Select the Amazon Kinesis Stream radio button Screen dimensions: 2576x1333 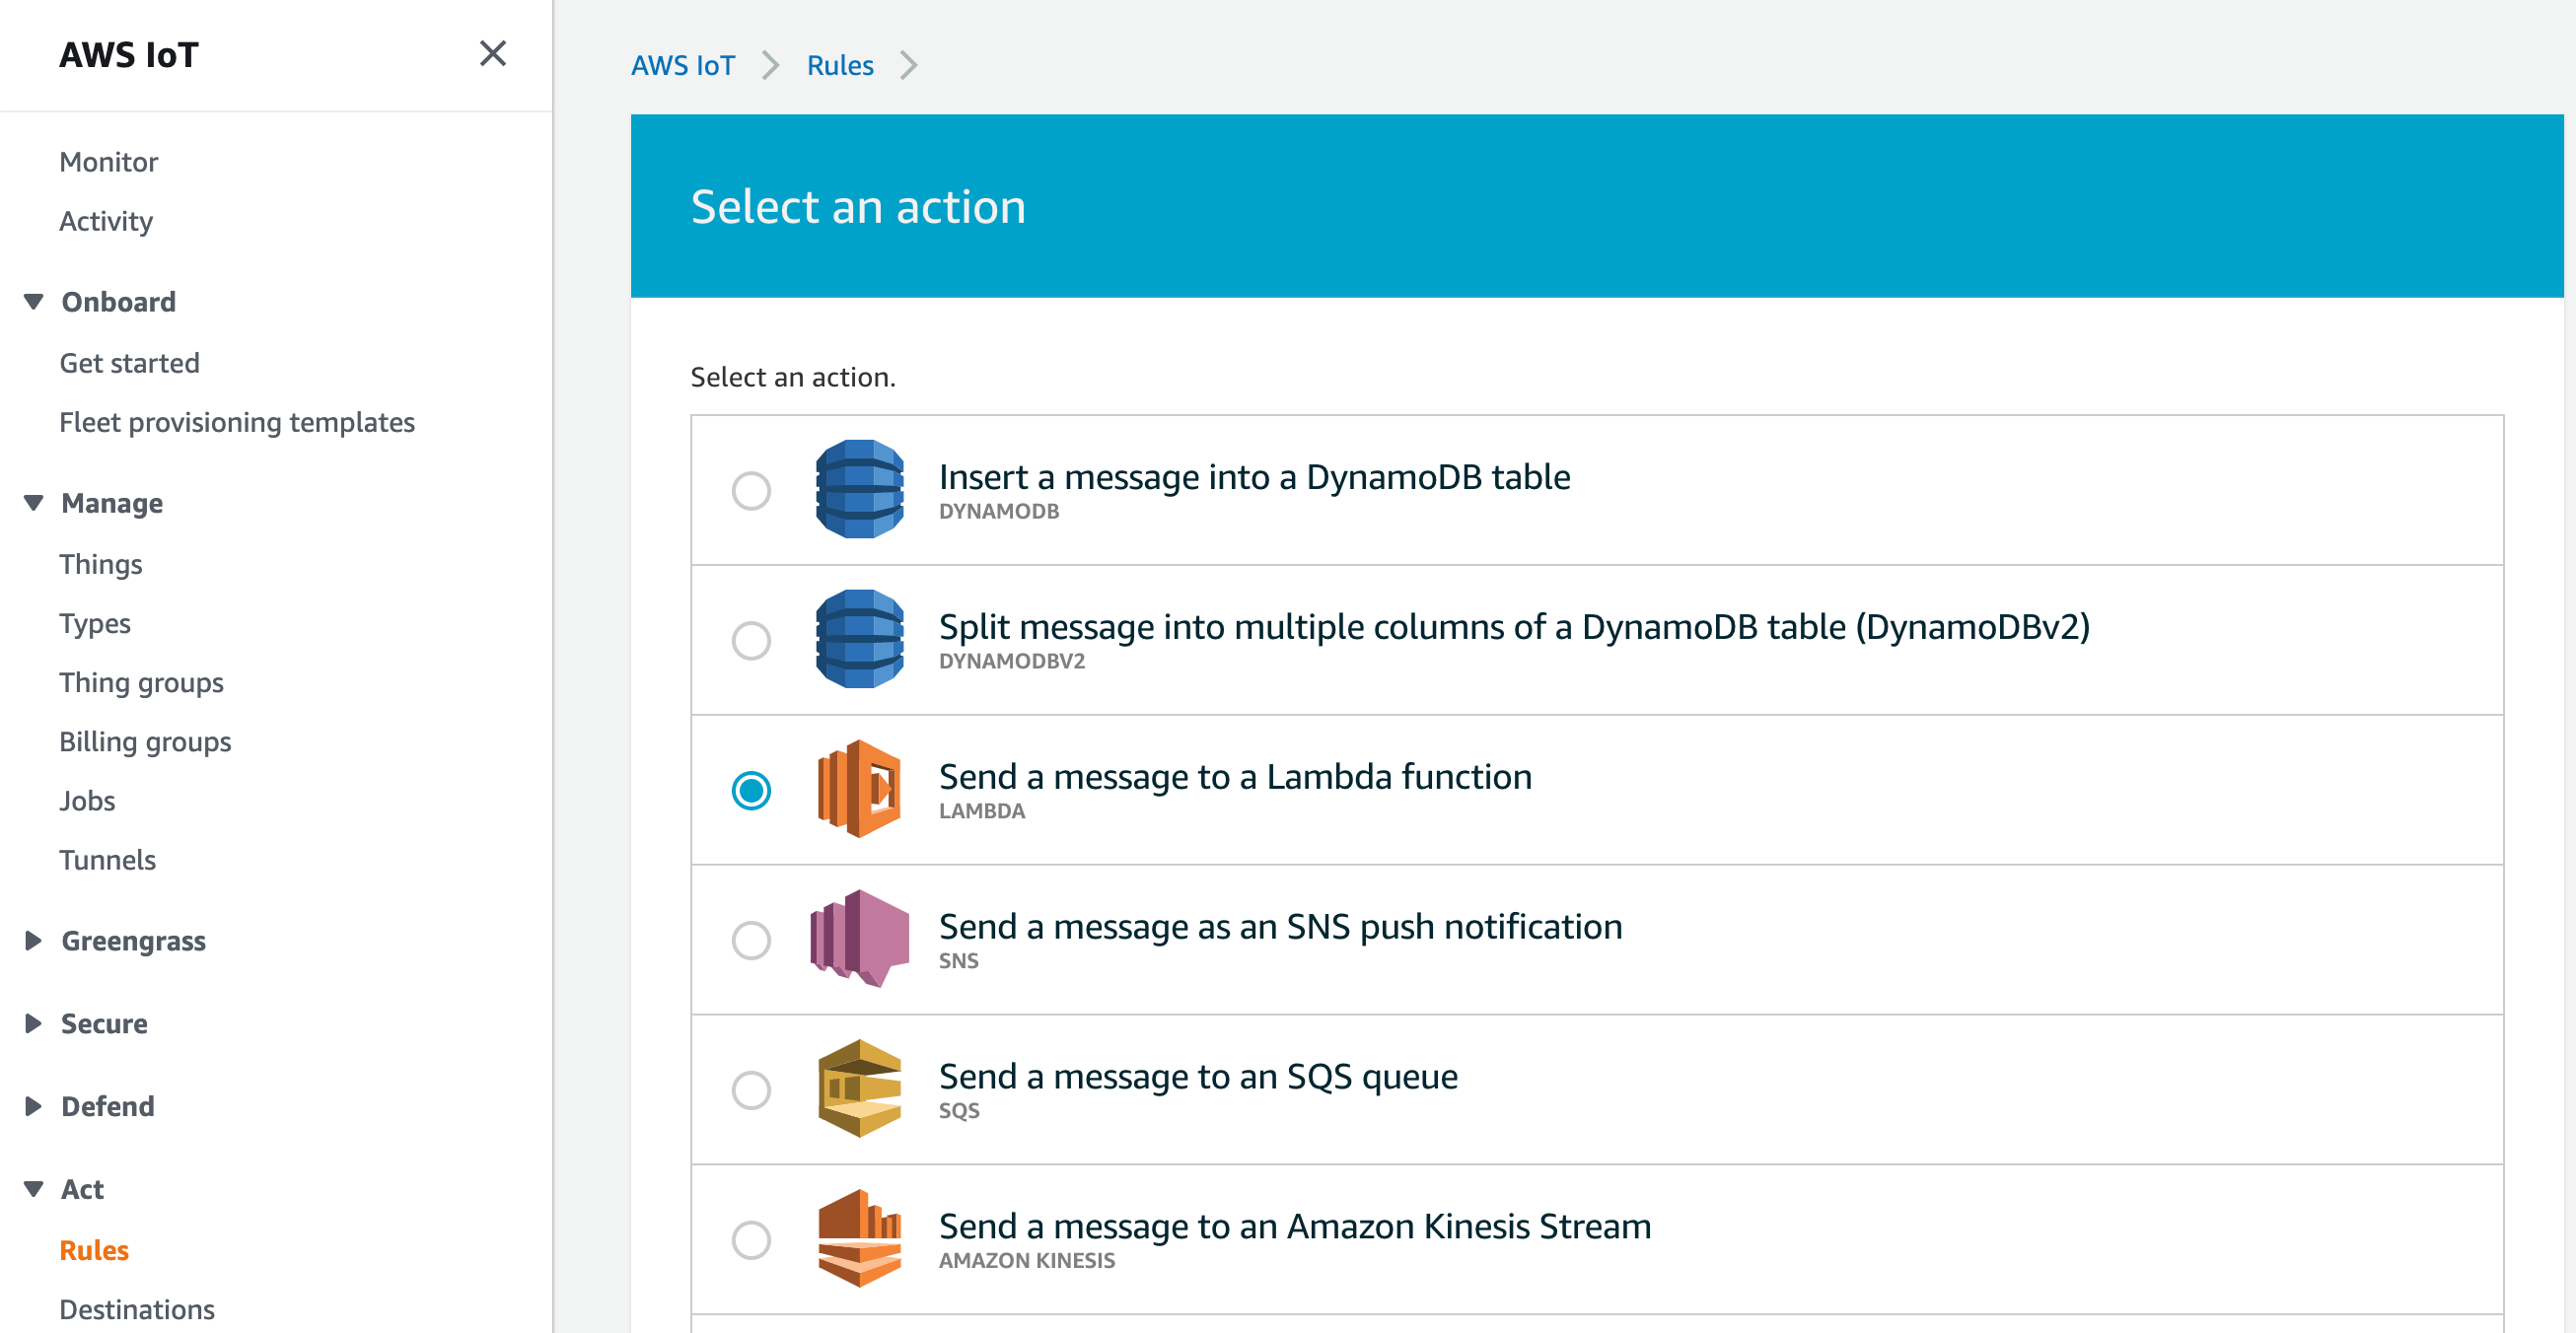[751, 1240]
